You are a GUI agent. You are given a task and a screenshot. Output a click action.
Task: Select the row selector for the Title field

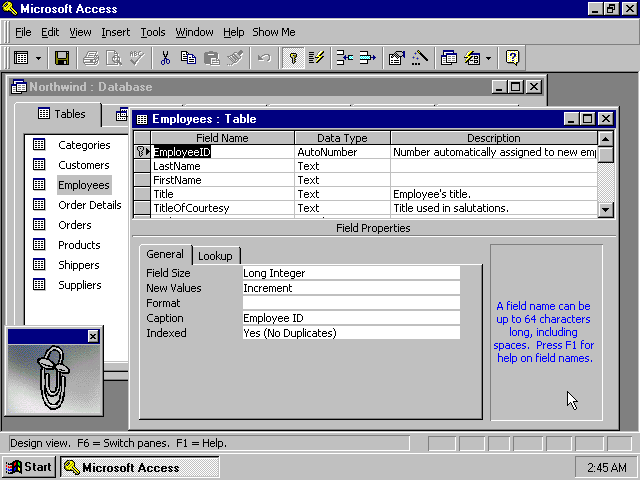coord(142,194)
